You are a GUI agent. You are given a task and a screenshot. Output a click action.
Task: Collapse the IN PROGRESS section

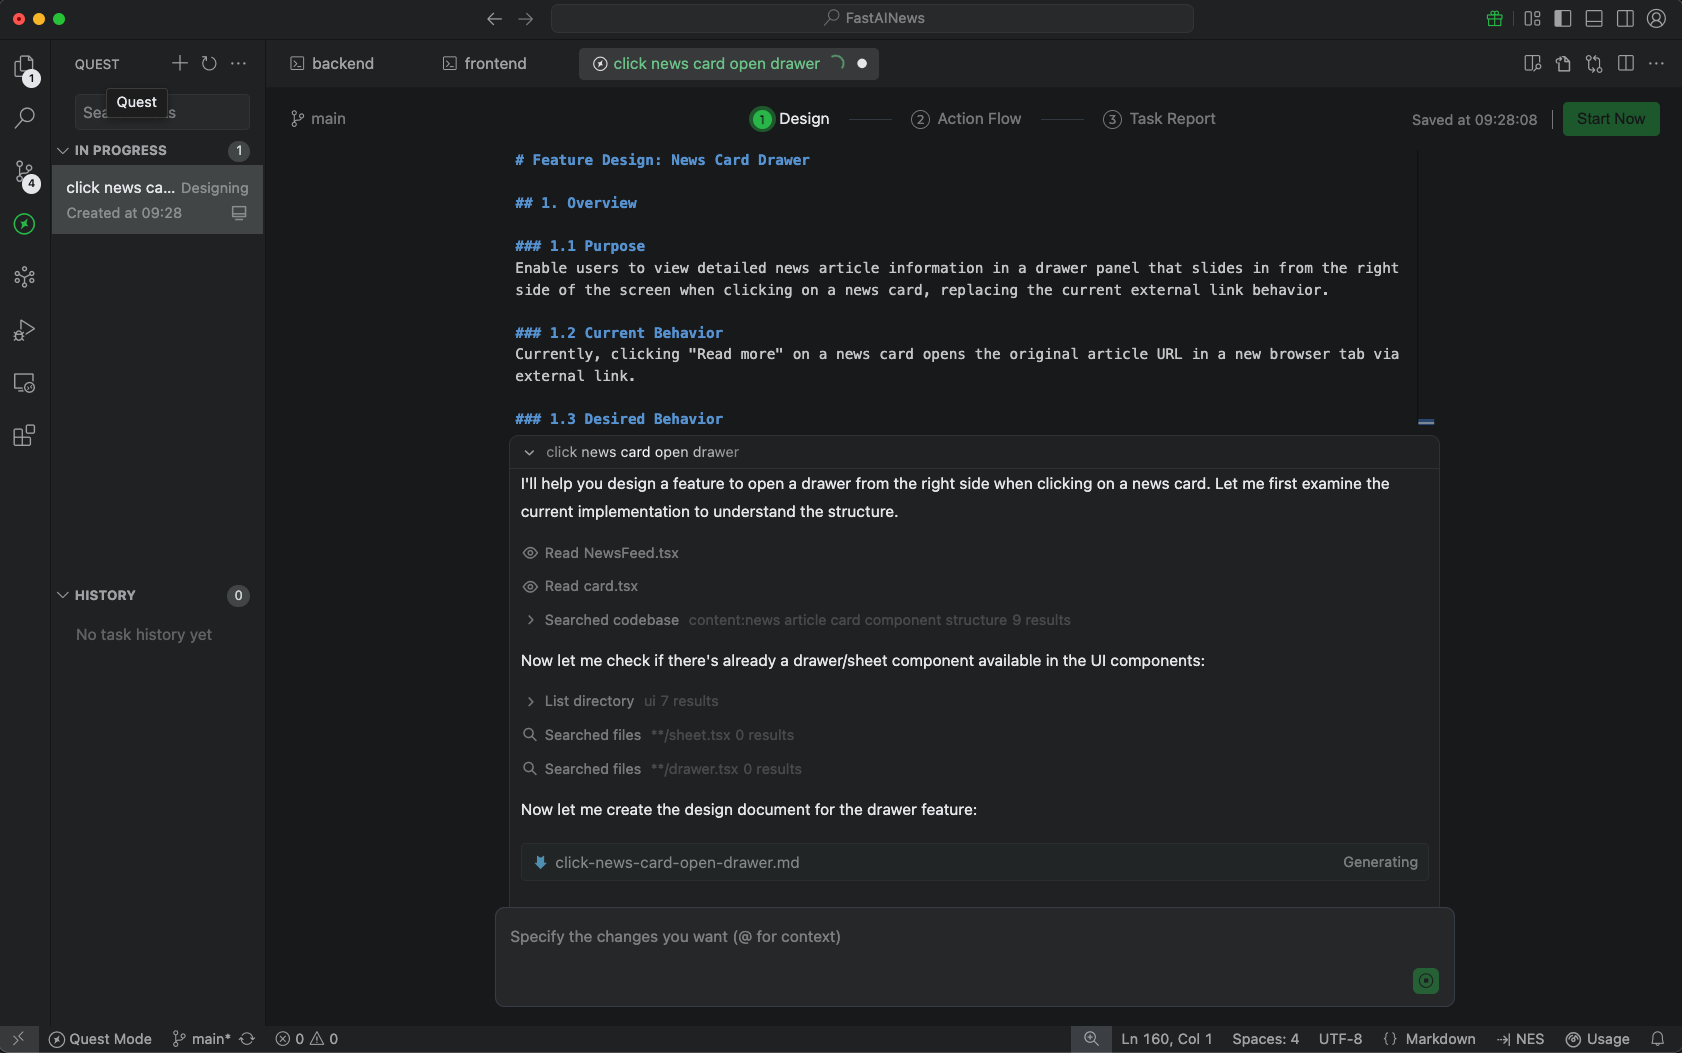coord(63,150)
